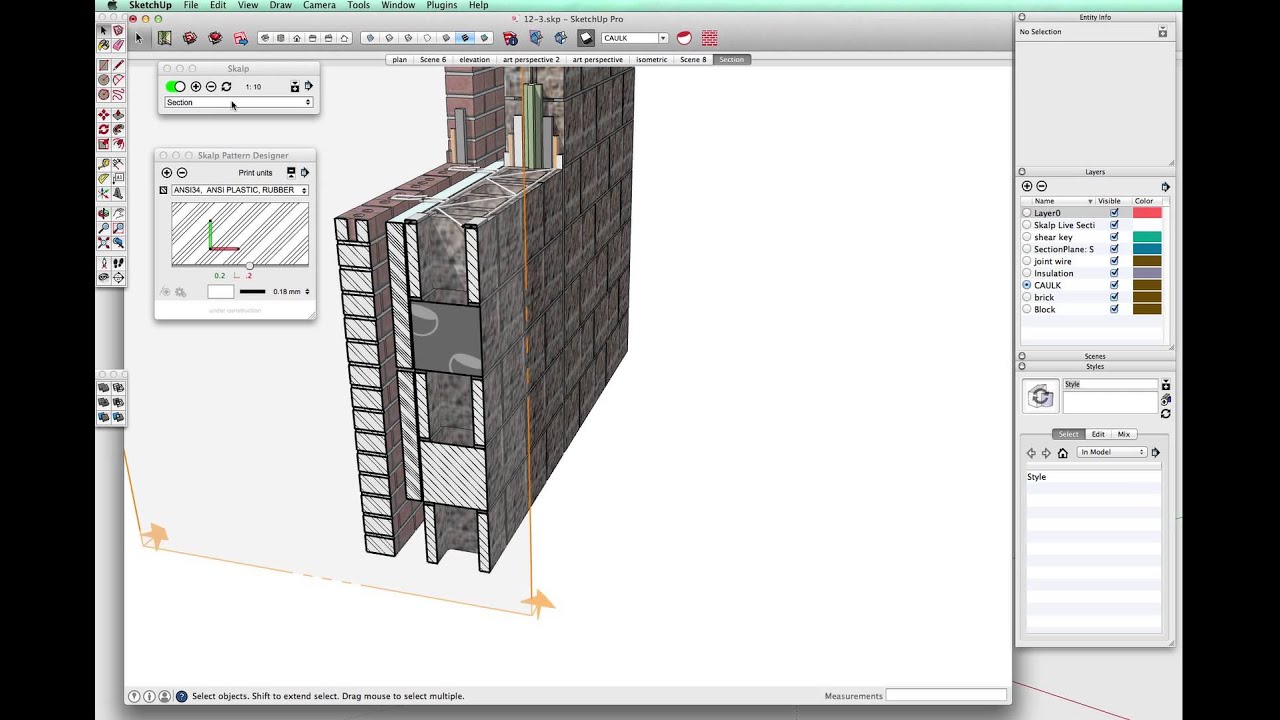Click the Shaded With Textures style icon
This screenshot has height=720, width=1280.
pos(465,38)
